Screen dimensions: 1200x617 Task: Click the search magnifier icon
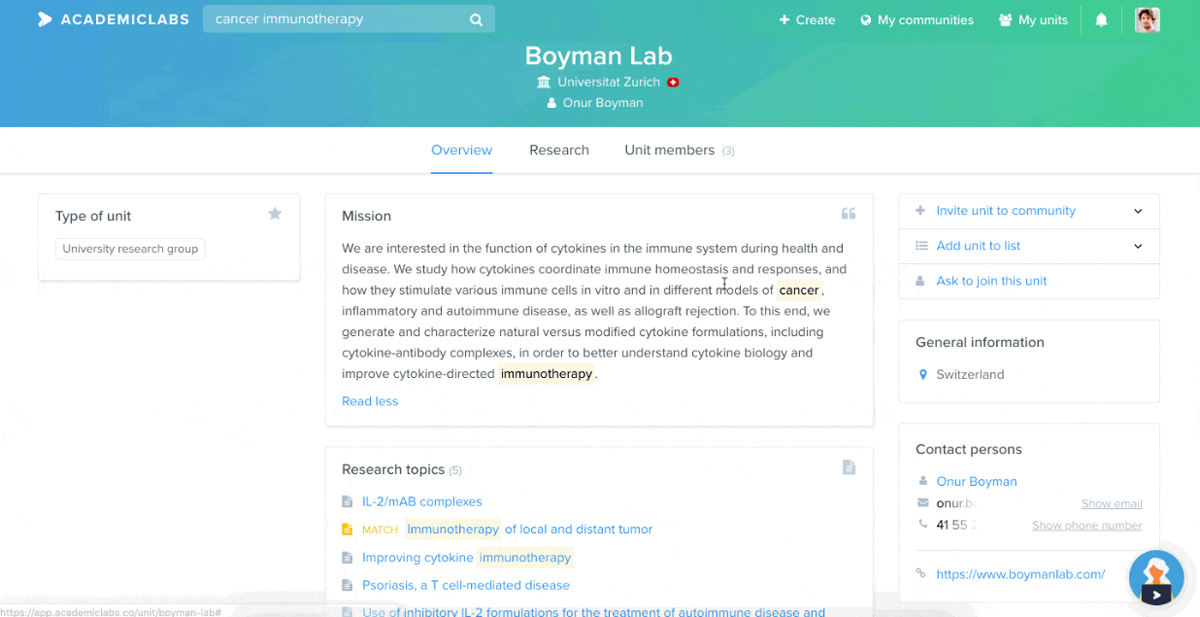(x=476, y=20)
